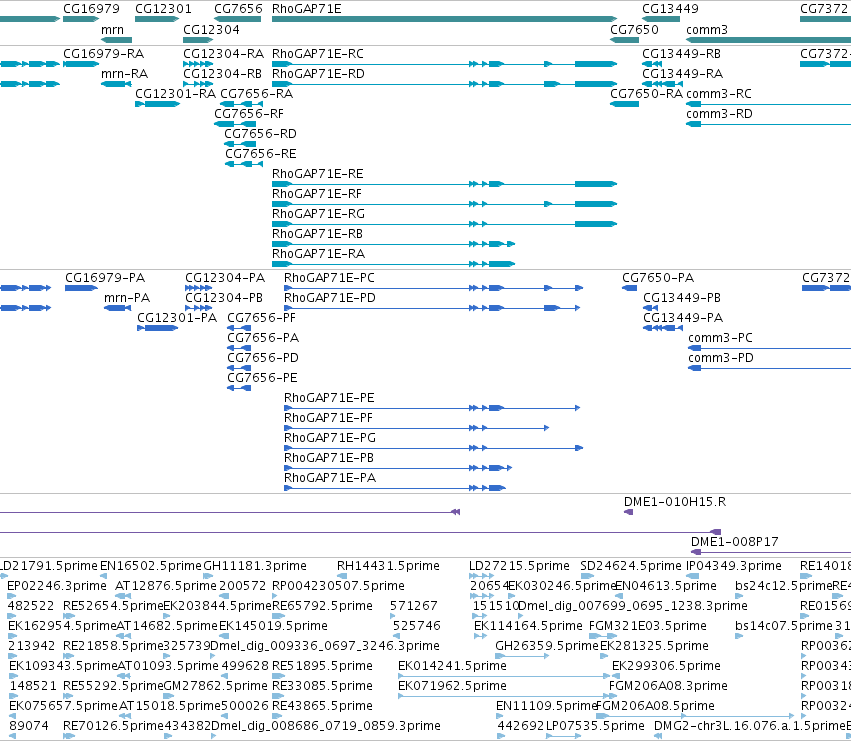This screenshot has height=741, width=851.
Task: Select transcript CG7656-RF
Action: 249,115
